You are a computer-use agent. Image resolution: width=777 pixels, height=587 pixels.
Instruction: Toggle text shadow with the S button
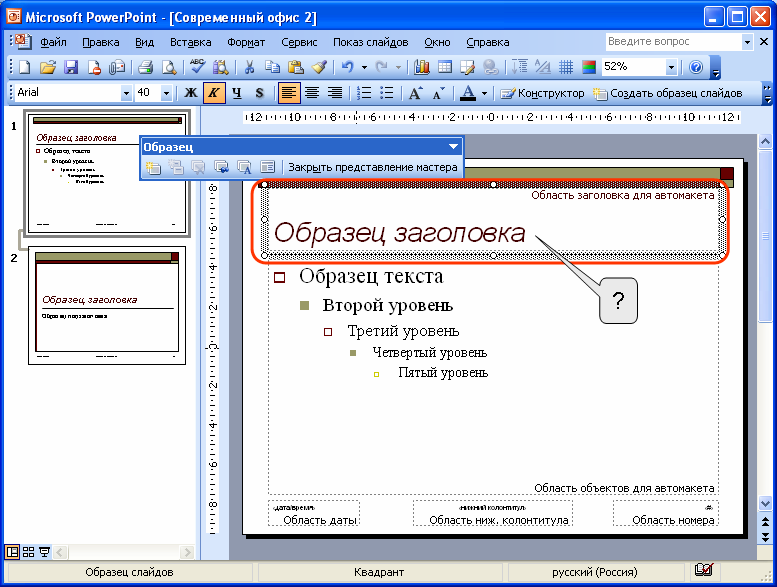click(x=260, y=93)
